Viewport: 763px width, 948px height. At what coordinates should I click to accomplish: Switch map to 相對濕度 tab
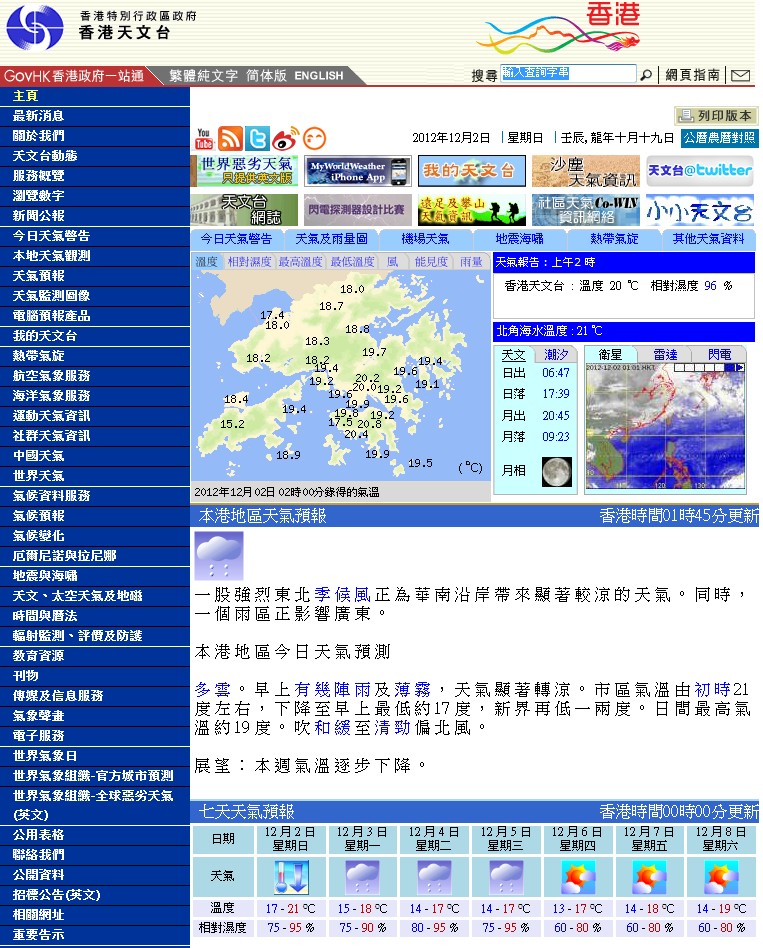249,262
